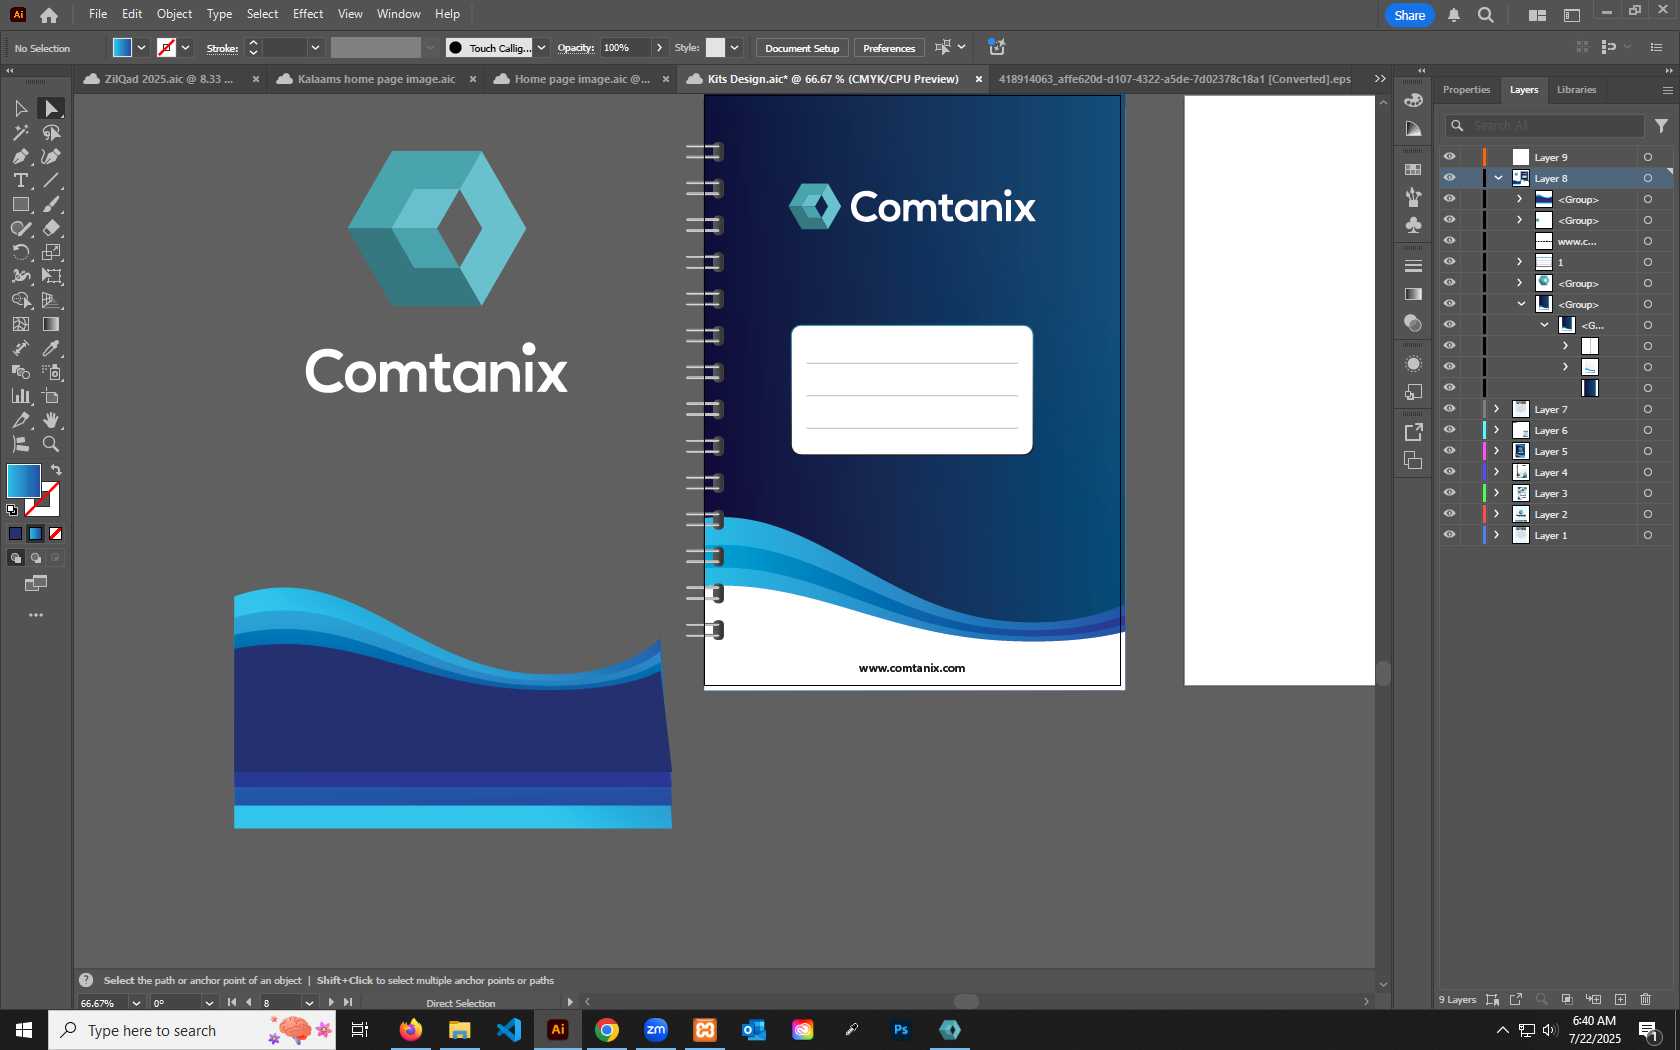Screen dimensions: 1680x1050
Task: Select the Zoom tool
Action: click(51, 444)
